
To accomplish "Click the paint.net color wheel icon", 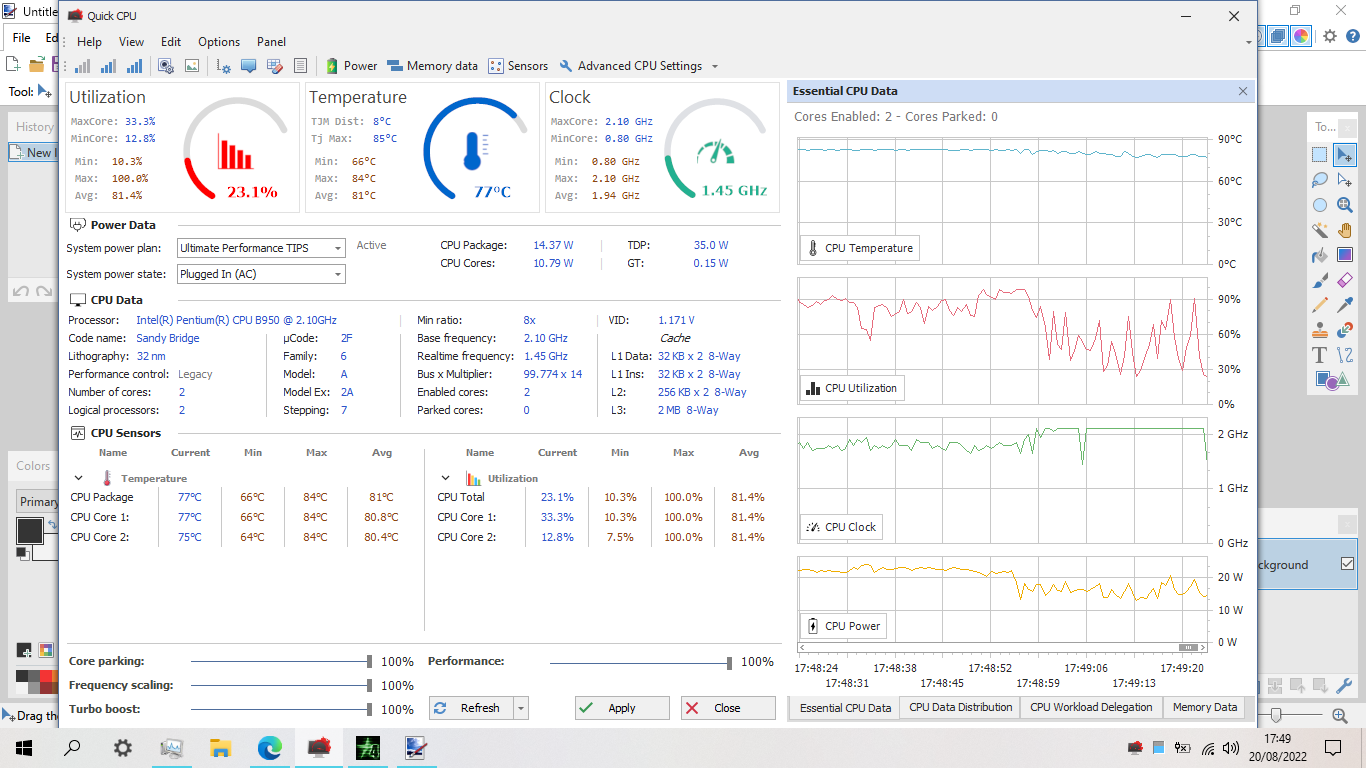I will coord(1301,36).
